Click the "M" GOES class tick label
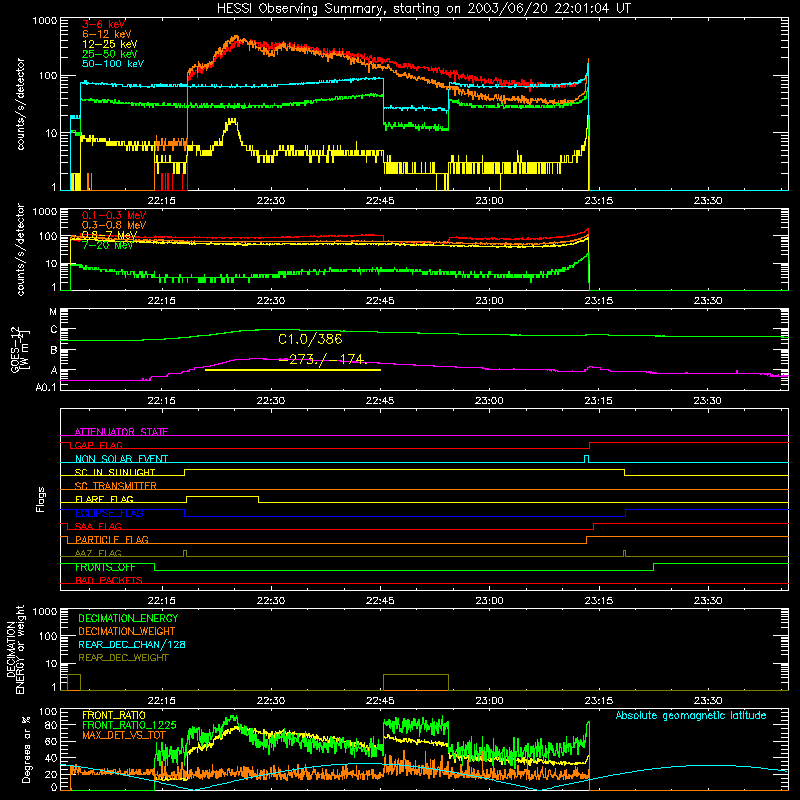Viewport: 800px width, 800px height. [53, 311]
